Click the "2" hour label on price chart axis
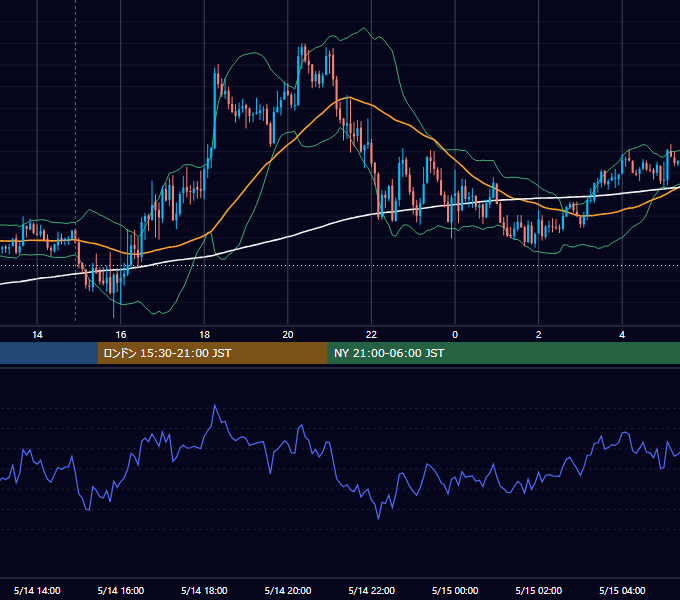Image resolution: width=680 pixels, height=600 pixels. (x=539, y=335)
